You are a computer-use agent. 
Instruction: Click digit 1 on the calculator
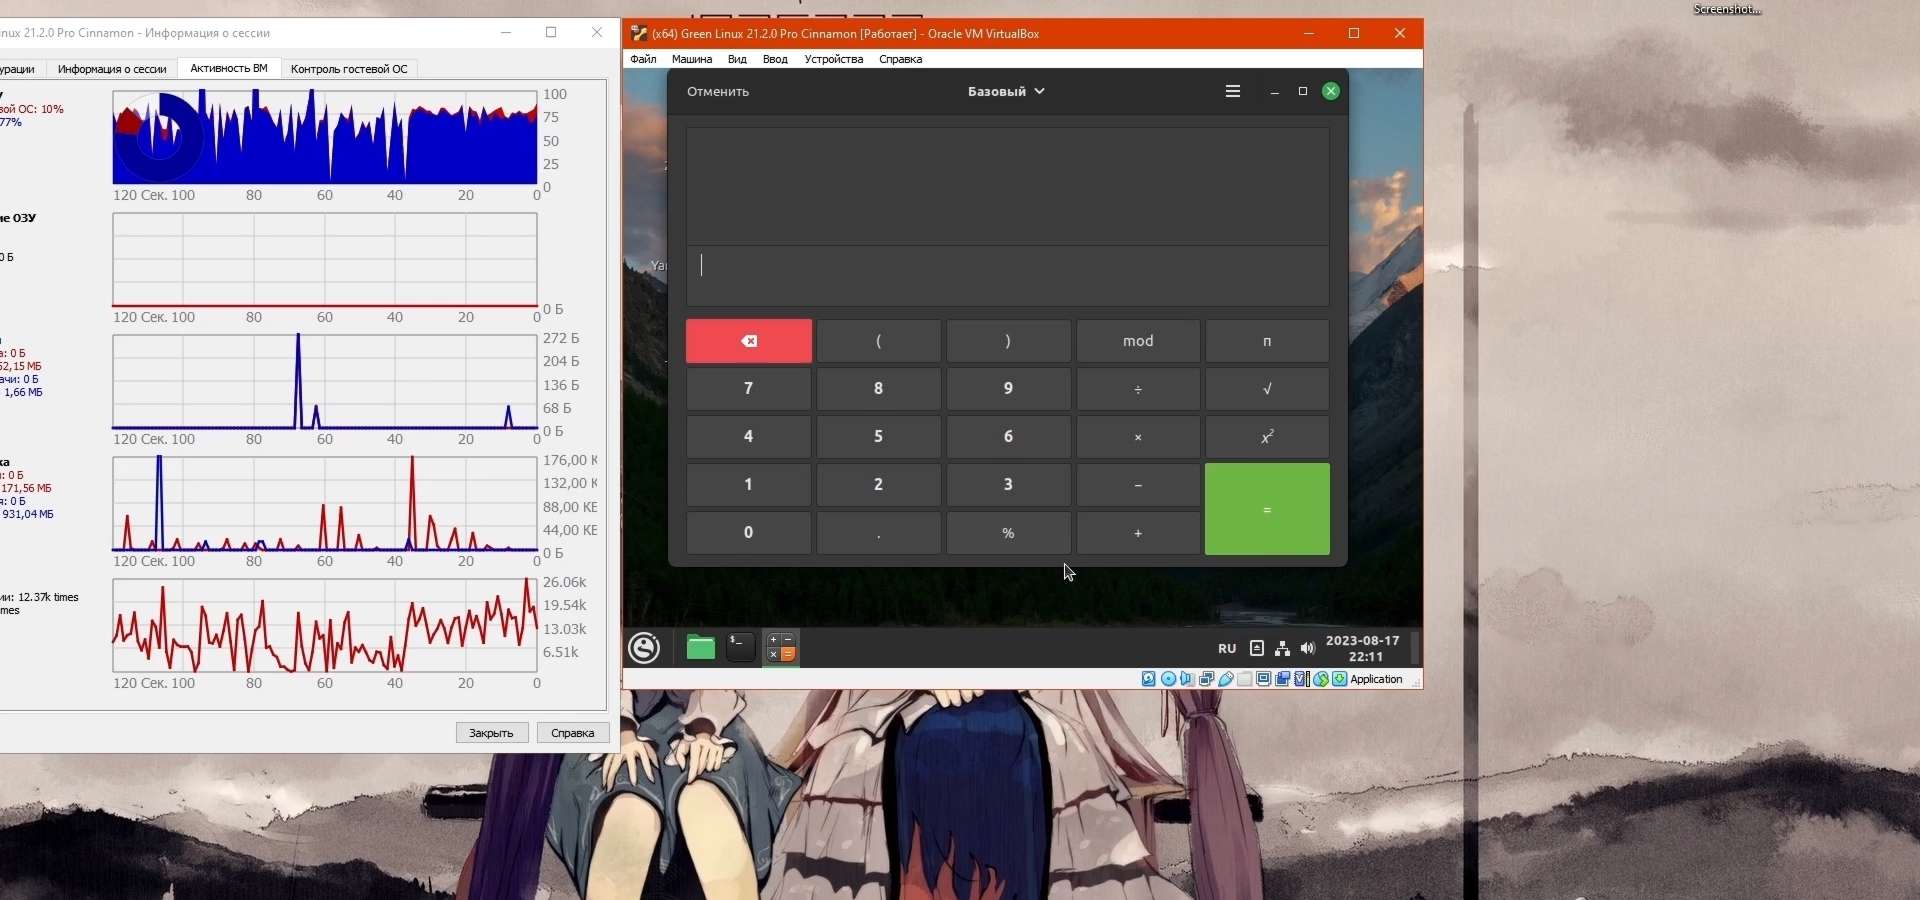[x=749, y=485]
